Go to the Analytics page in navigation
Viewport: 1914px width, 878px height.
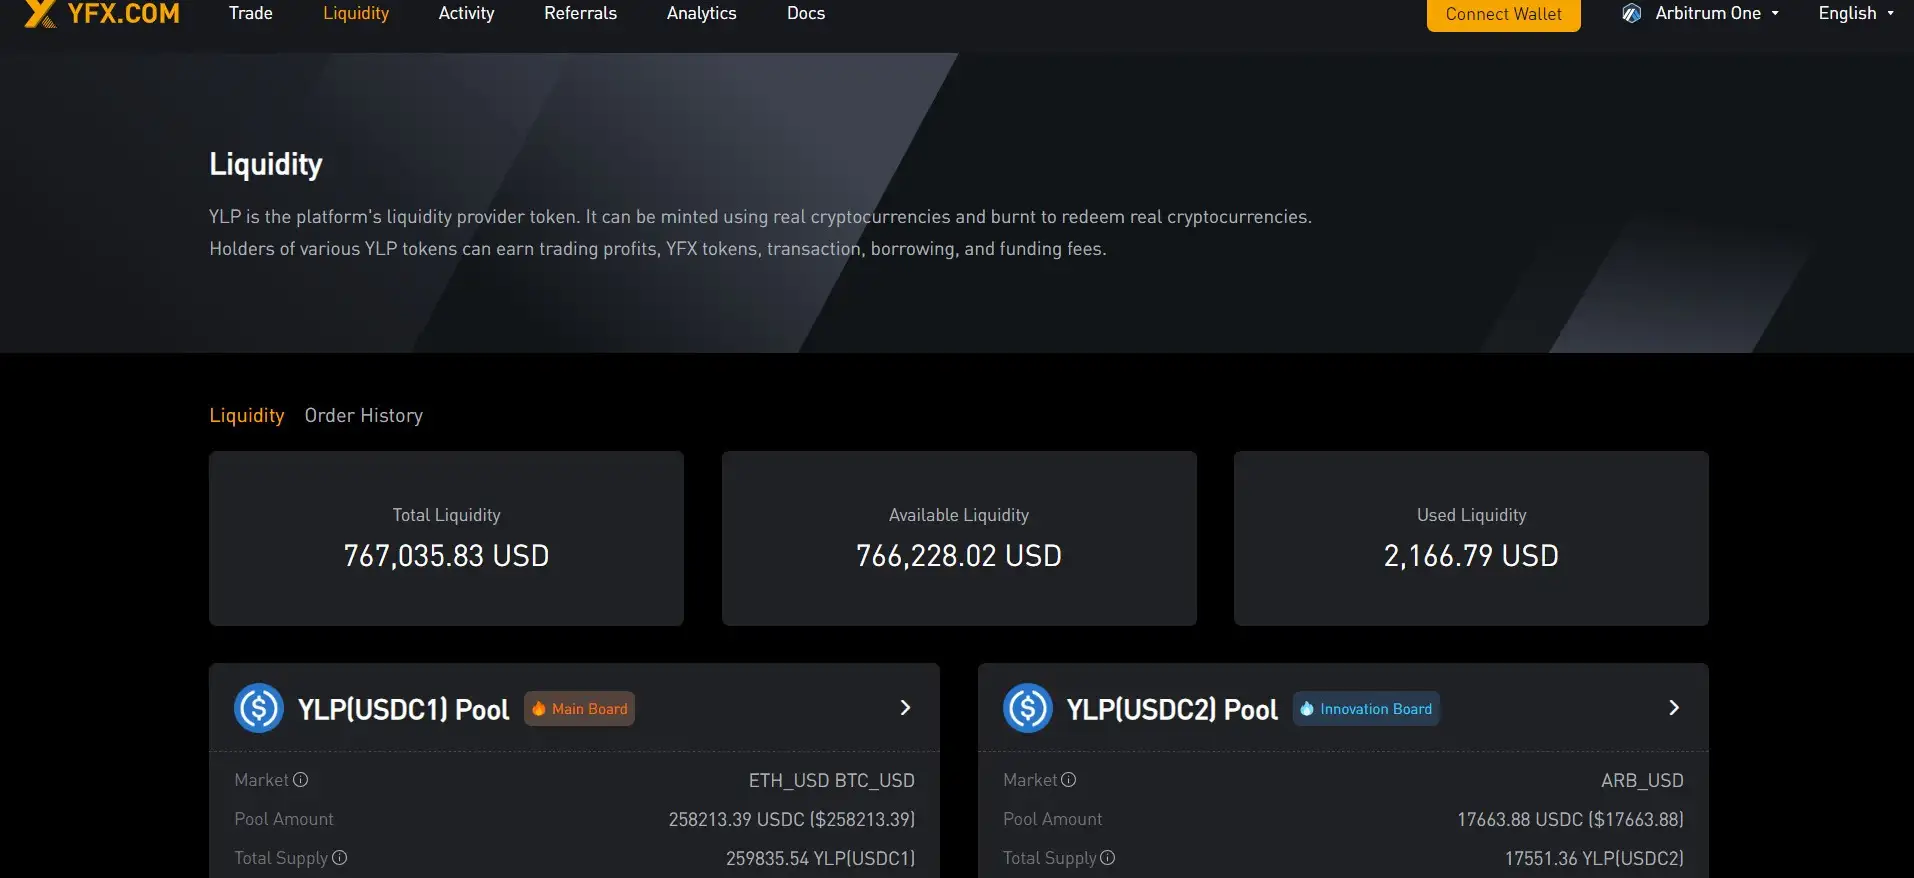701,14
